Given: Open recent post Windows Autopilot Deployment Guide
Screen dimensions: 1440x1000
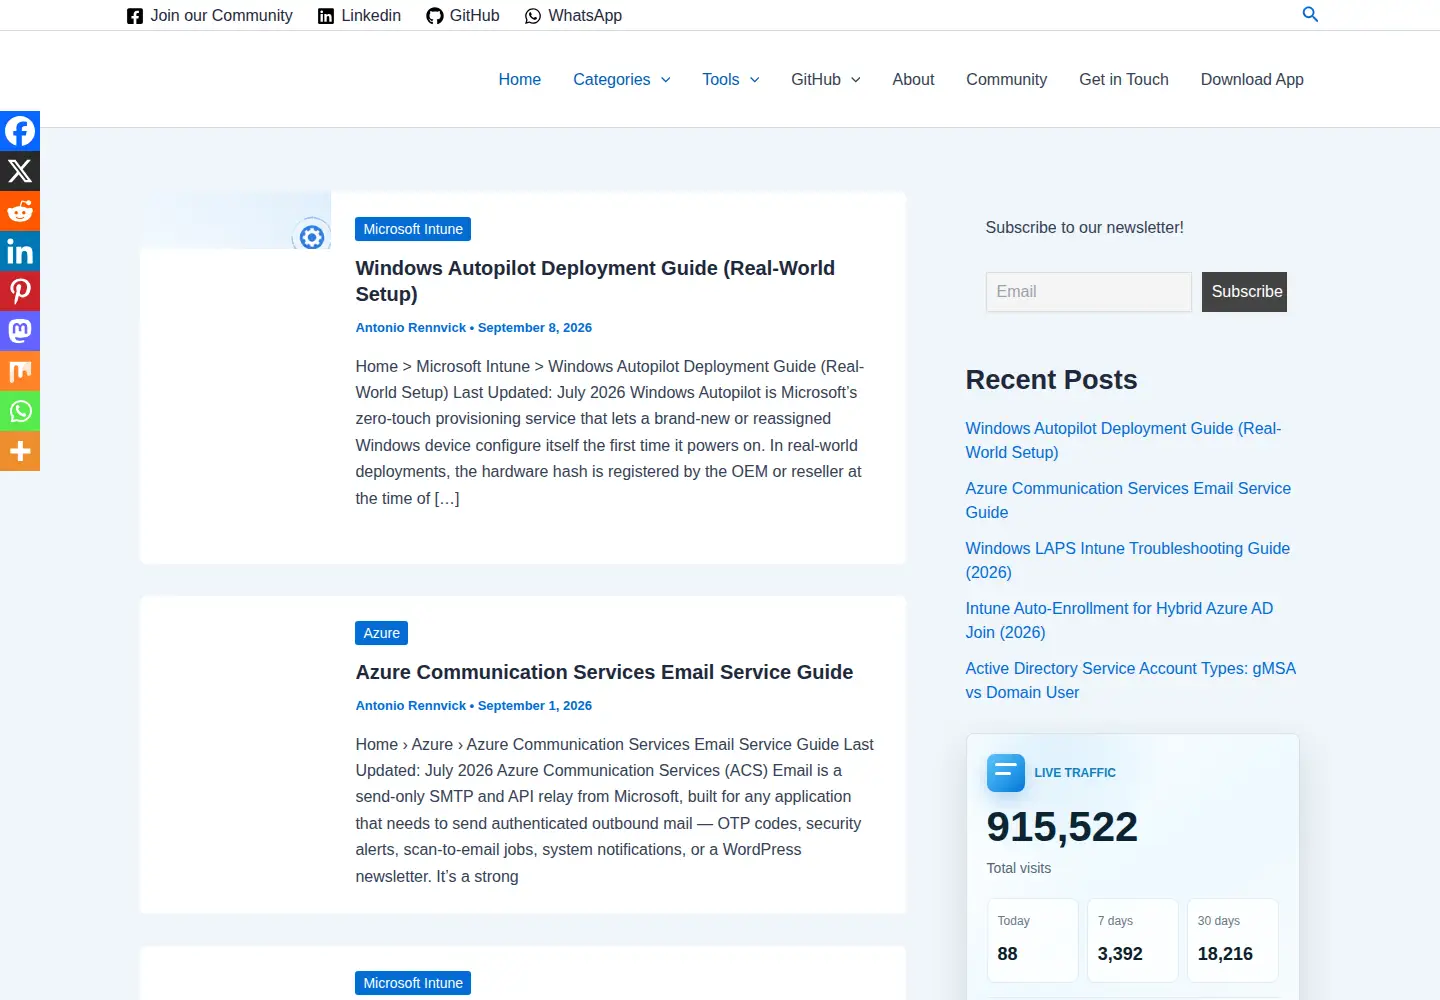Looking at the screenshot, I should [x=1123, y=440].
